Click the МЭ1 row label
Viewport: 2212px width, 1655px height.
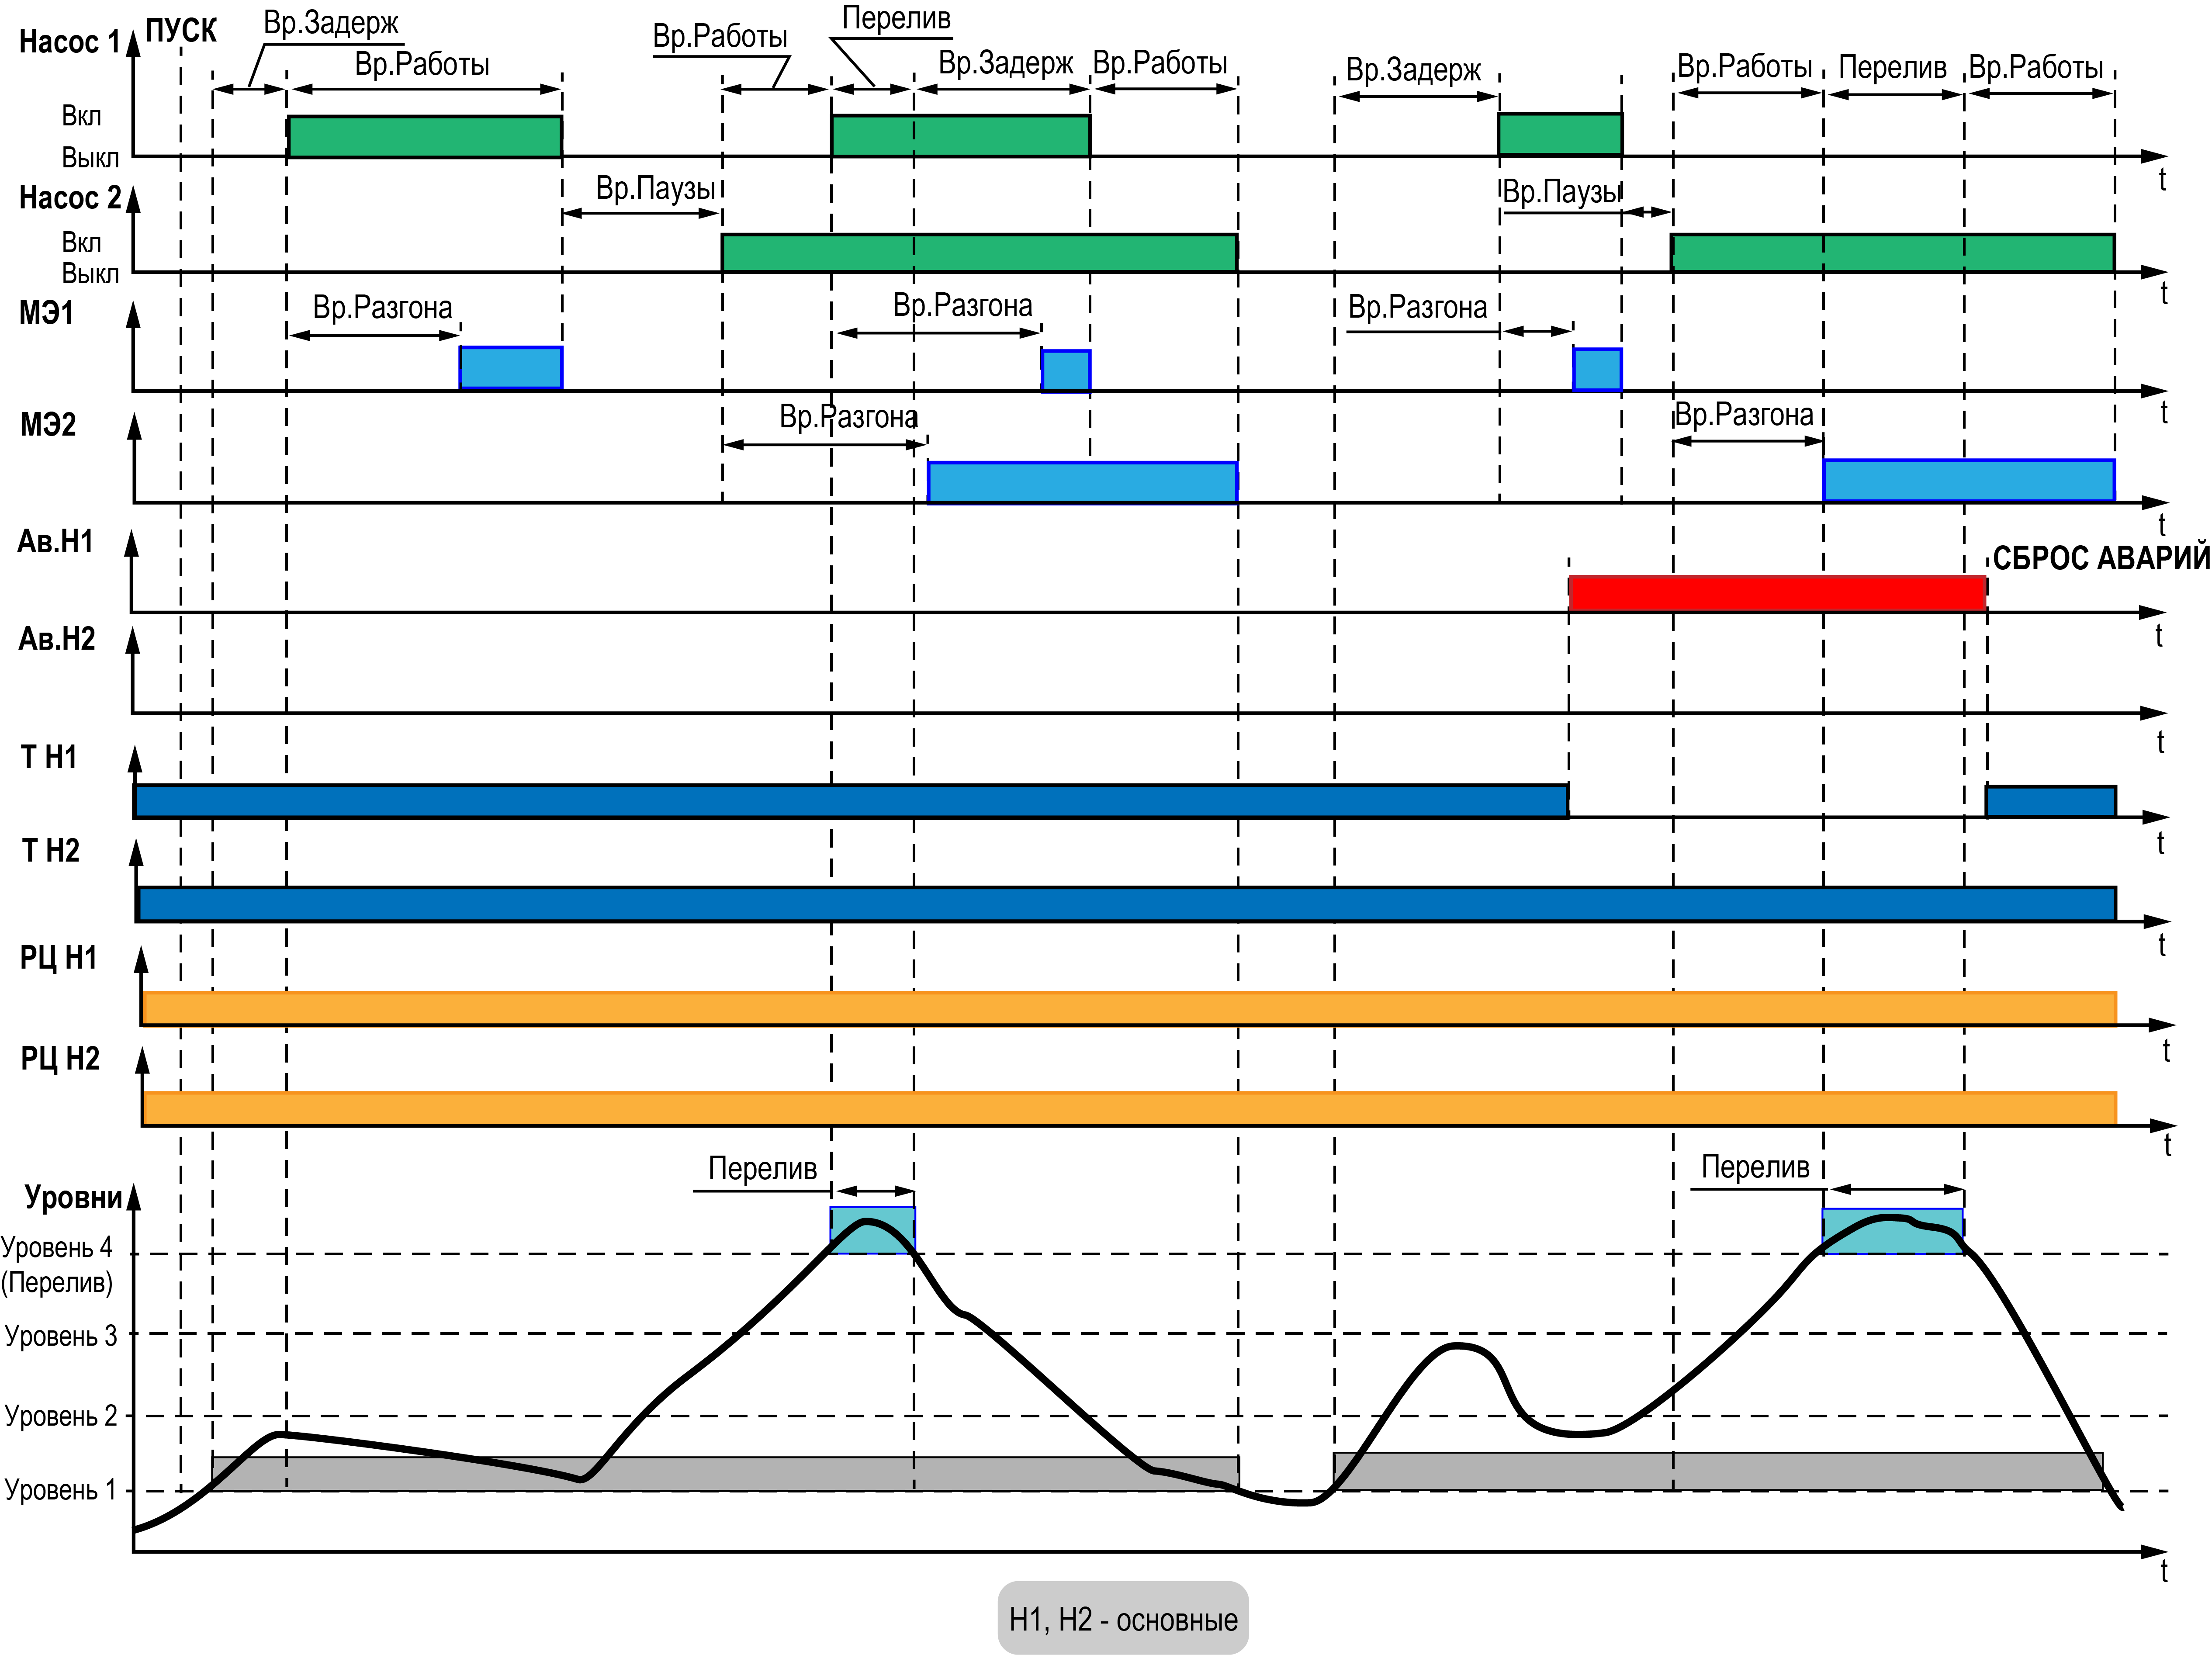46,313
